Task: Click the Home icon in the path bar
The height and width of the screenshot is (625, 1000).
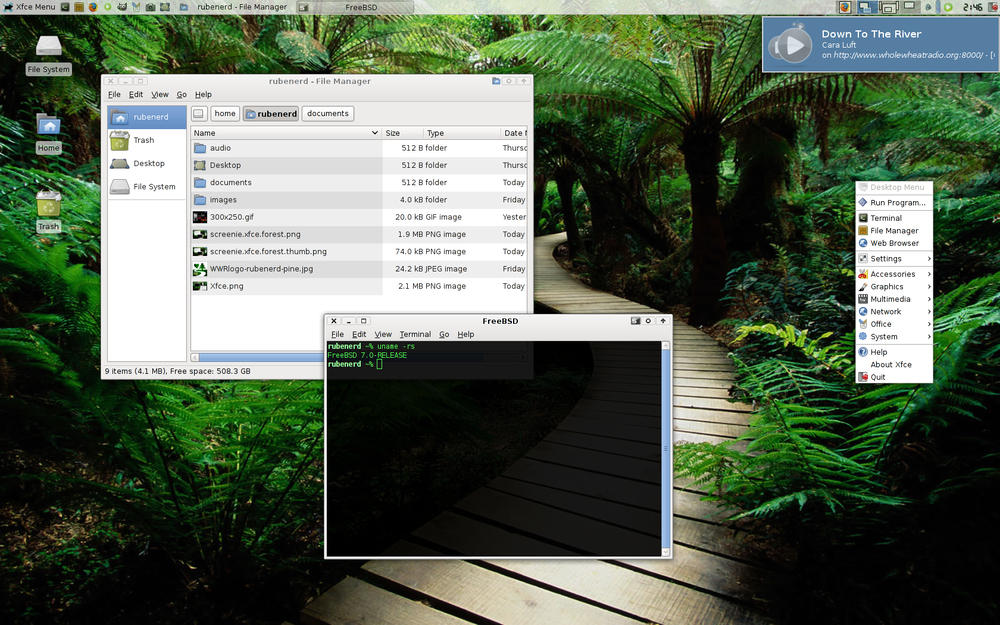Action: click(x=225, y=113)
